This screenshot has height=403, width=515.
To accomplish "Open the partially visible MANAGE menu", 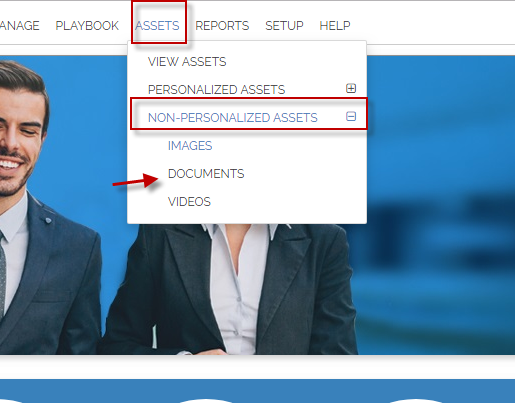I will (x=20, y=26).
